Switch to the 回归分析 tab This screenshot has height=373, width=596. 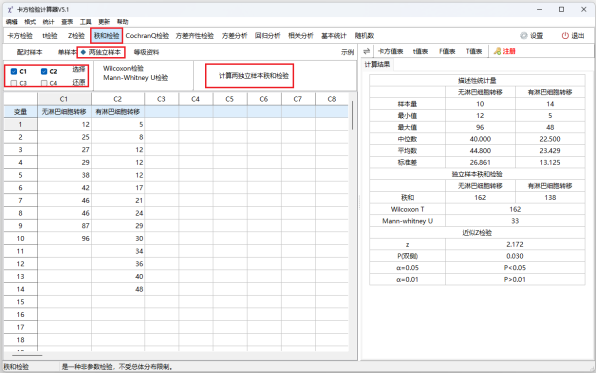pyautogui.click(x=268, y=36)
